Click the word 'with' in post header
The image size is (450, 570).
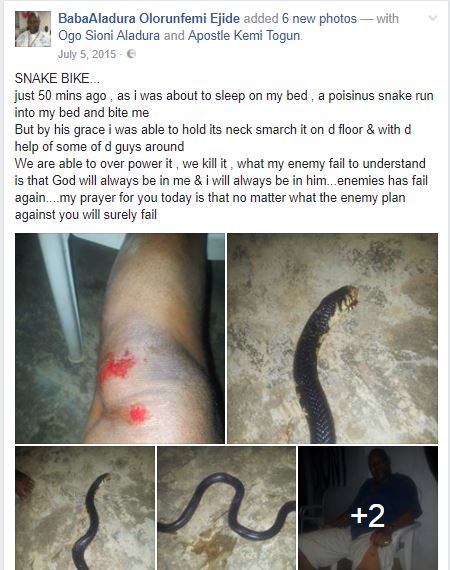(x=387, y=19)
